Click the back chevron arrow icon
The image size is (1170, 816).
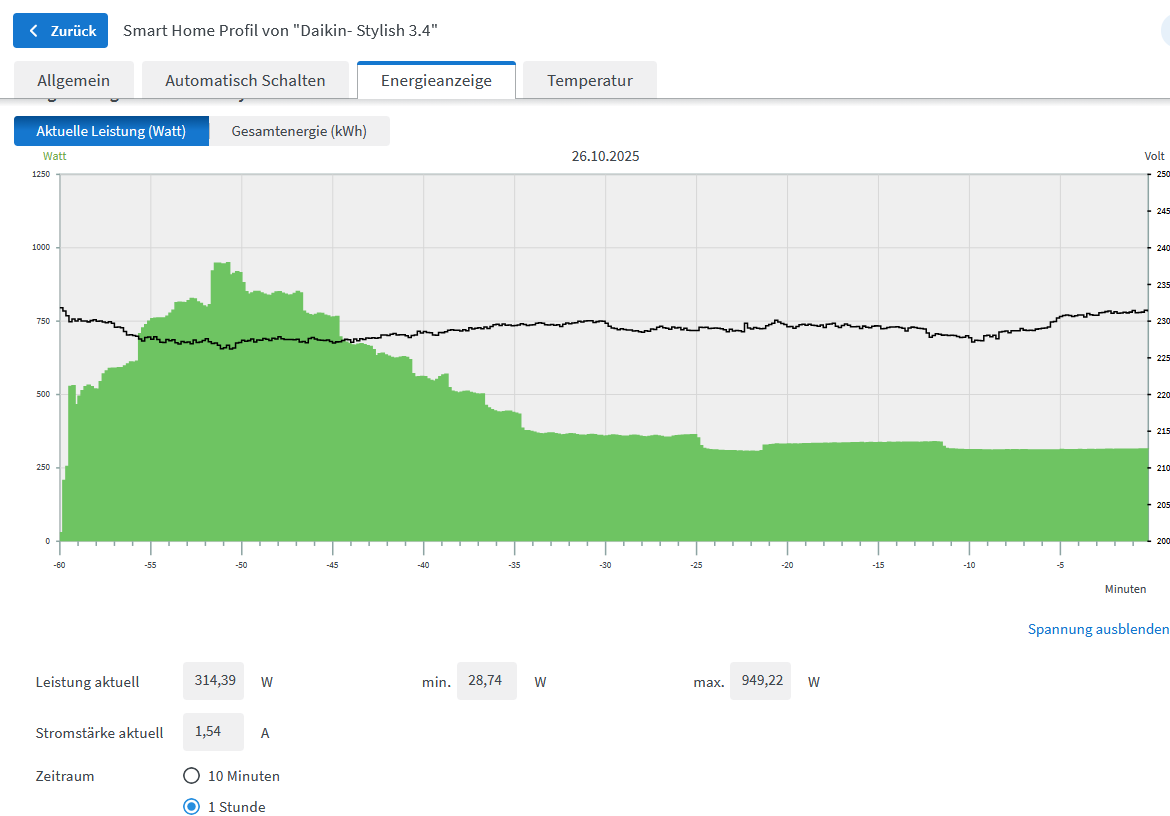click(x=34, y=31)
